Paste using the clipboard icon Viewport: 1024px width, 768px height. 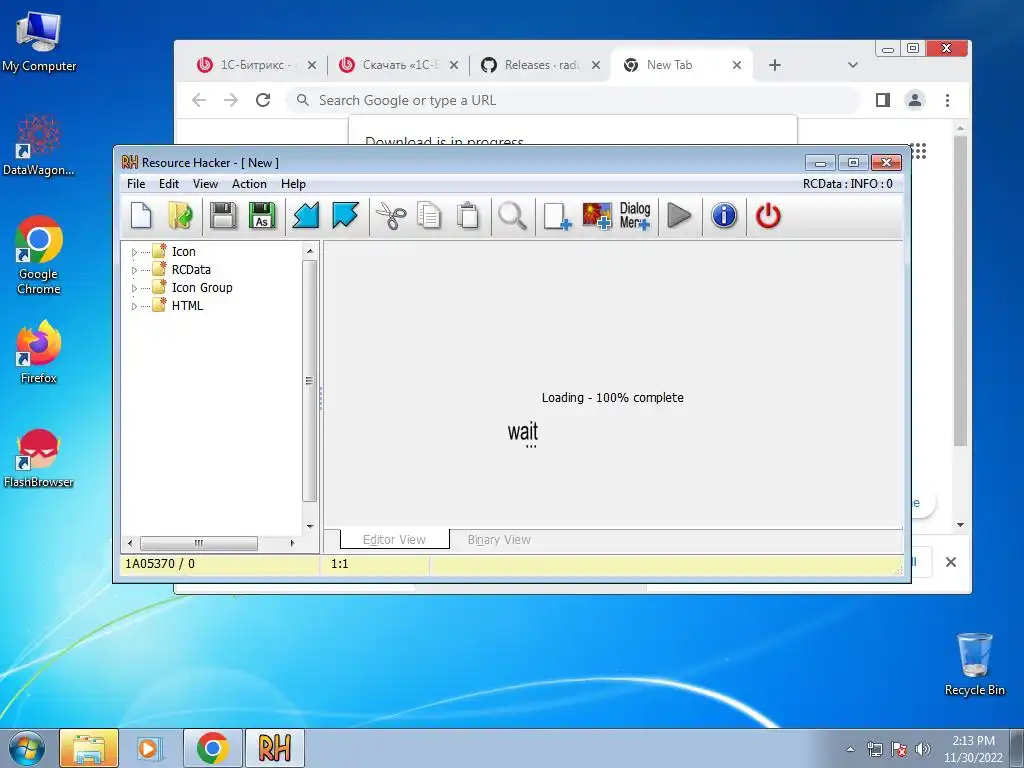coord(468,216)
